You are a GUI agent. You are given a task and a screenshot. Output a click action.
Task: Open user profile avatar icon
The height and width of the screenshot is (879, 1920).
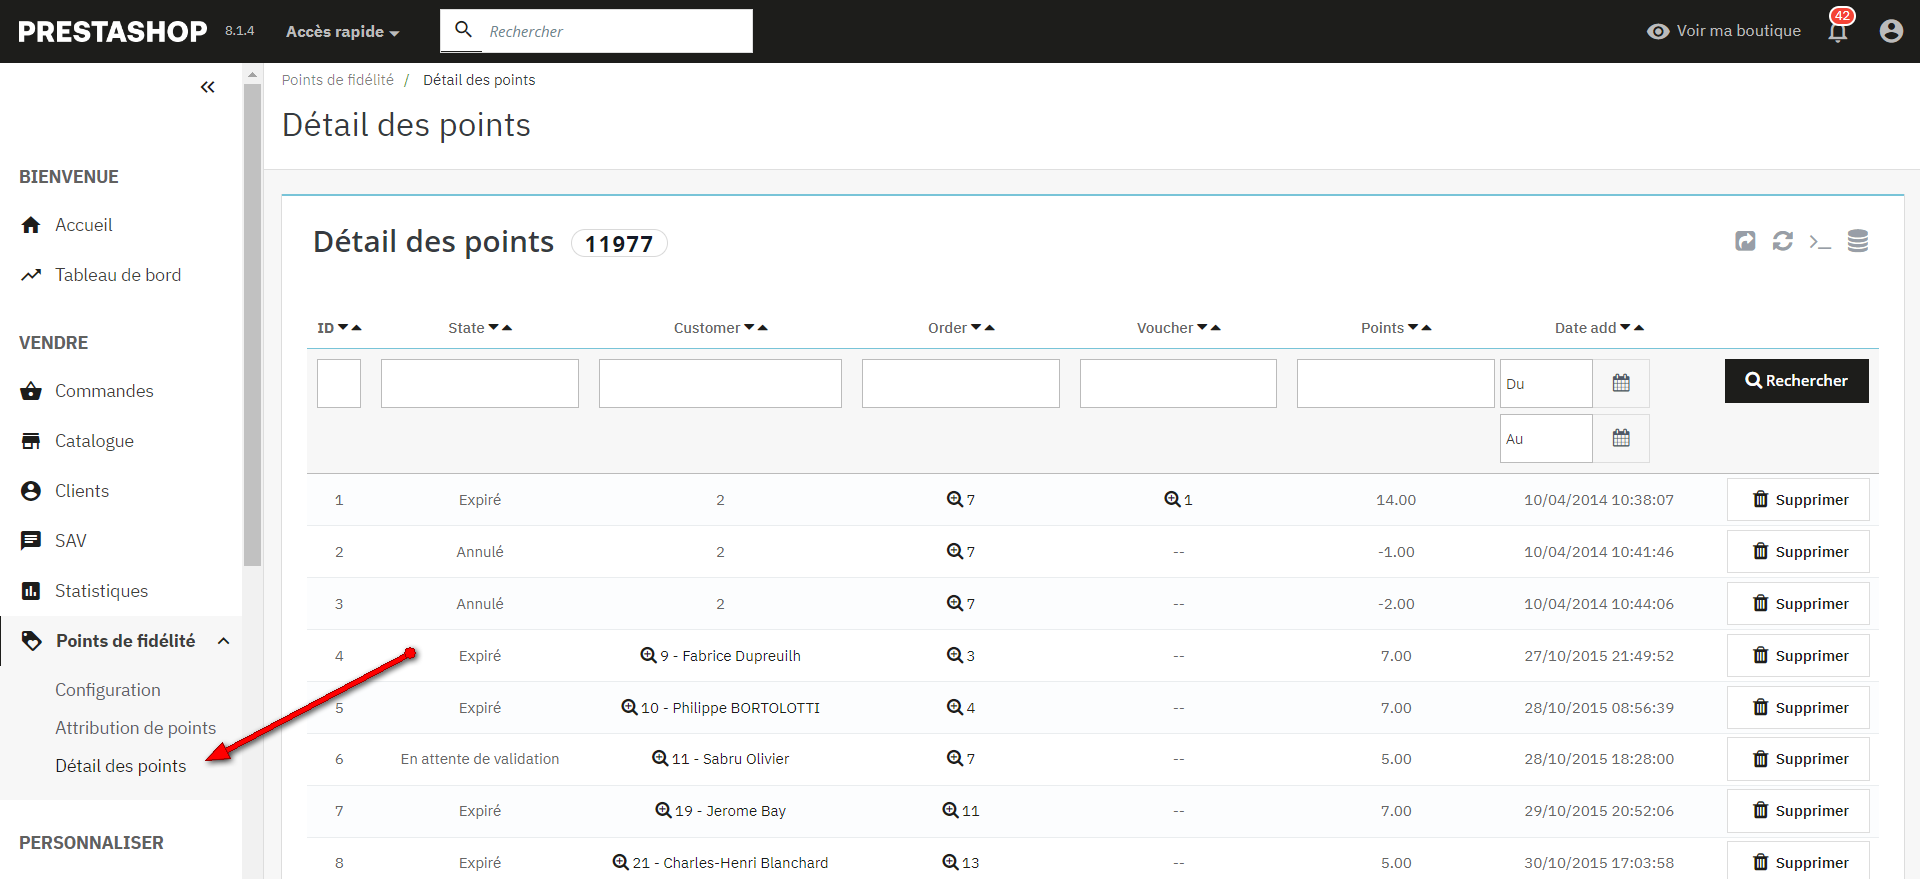coord(1891,31)
